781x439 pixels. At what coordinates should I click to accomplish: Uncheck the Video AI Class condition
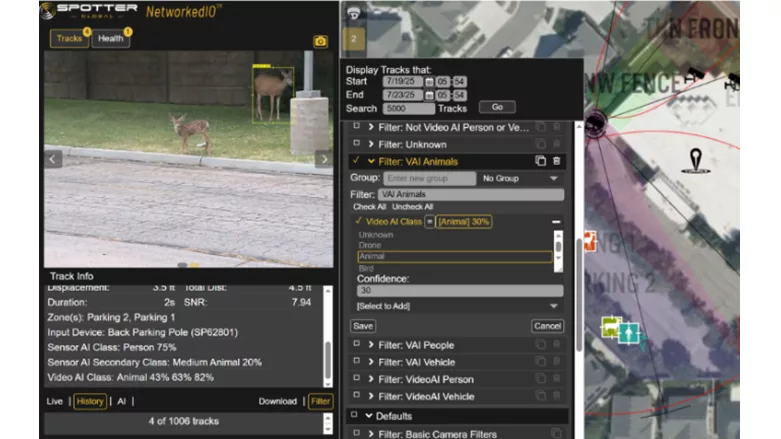pos(358,221)
